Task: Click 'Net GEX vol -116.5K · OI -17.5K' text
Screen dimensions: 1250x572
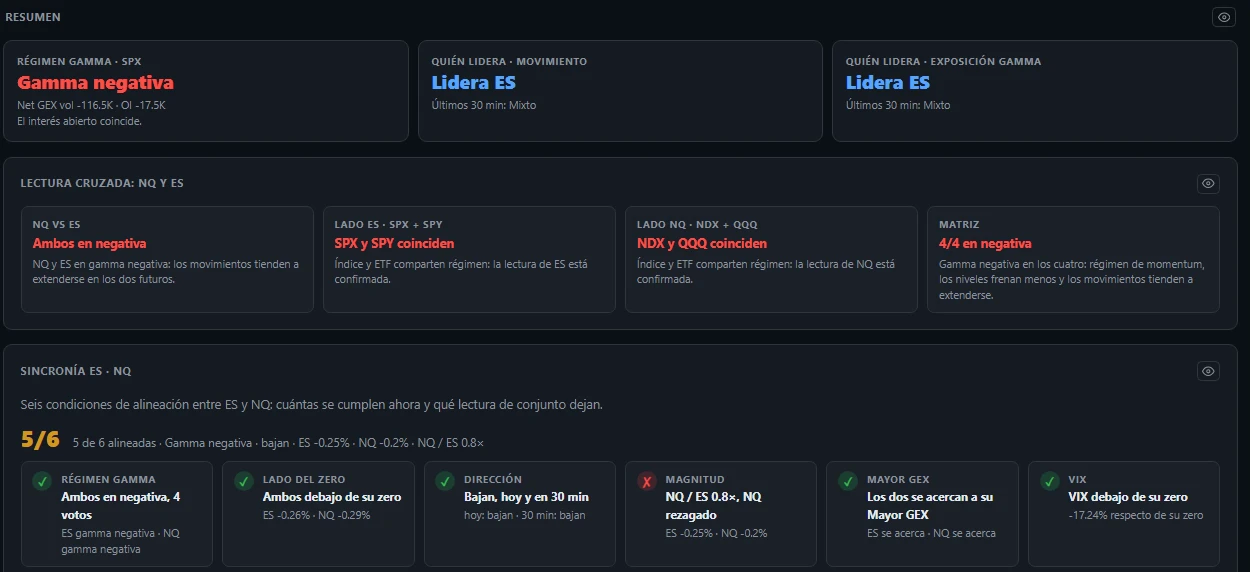Action: [x=91, y=105]
